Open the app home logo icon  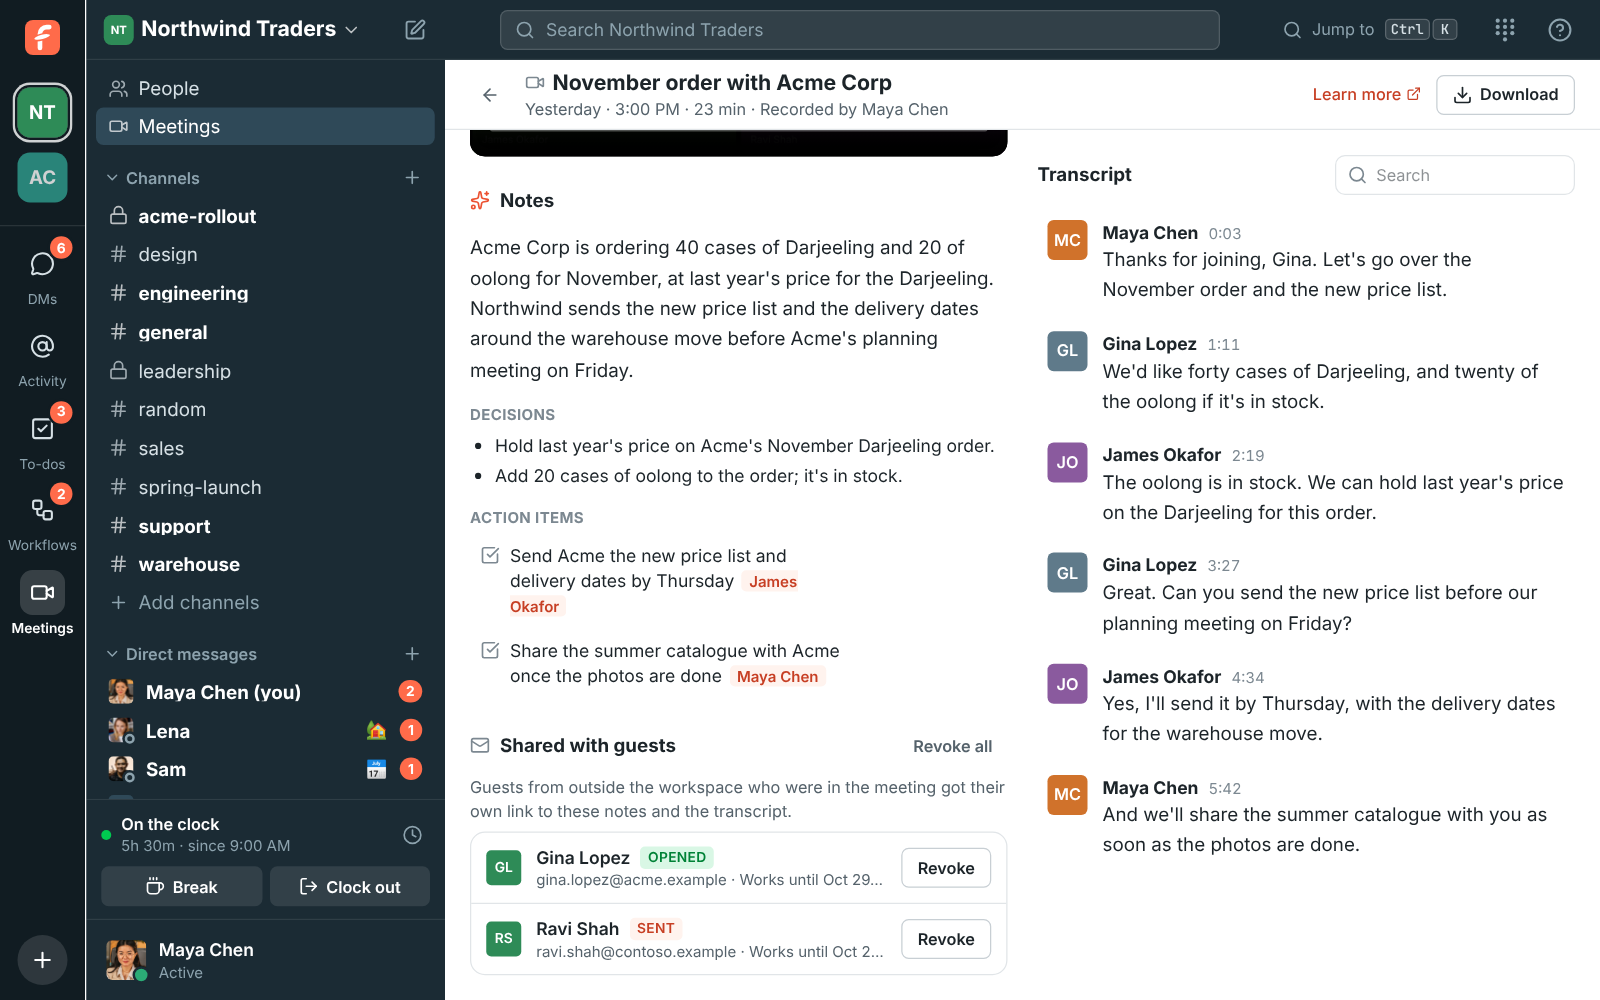point(42,37)
